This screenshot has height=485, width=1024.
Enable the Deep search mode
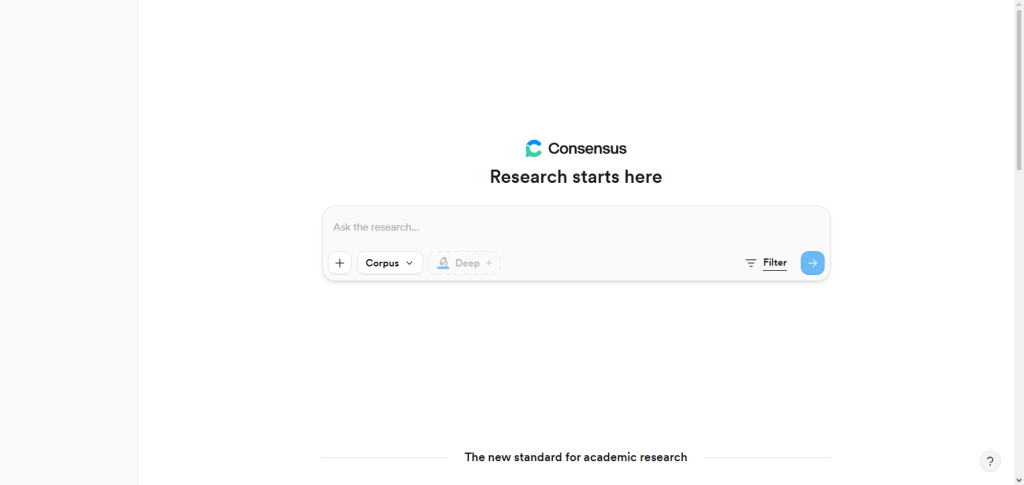point(465,263)
